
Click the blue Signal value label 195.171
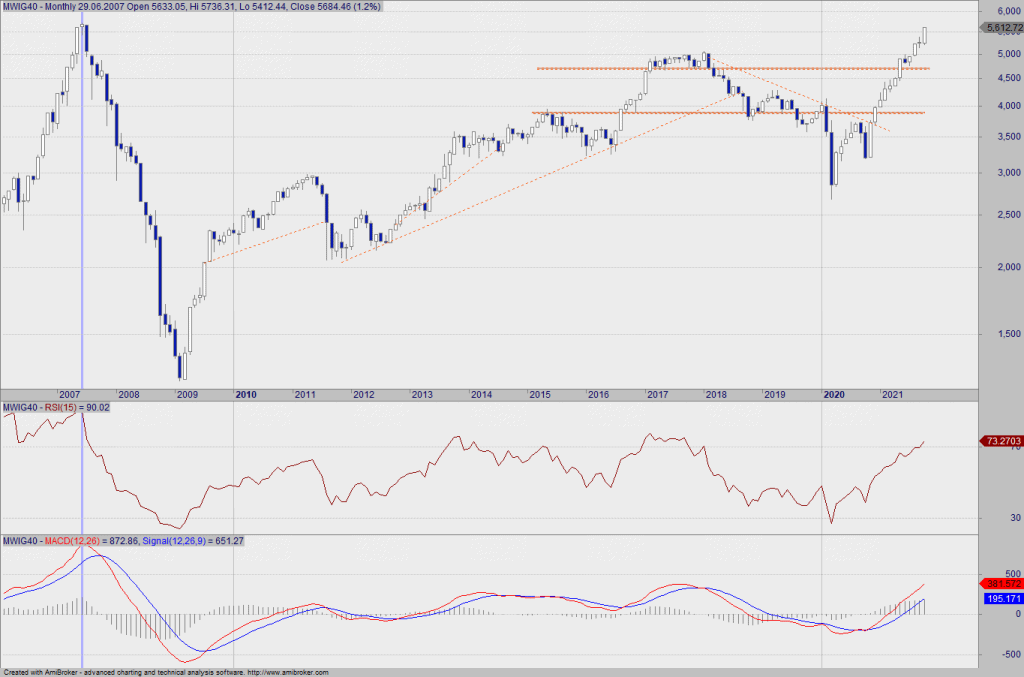(x=1000, y=598)
